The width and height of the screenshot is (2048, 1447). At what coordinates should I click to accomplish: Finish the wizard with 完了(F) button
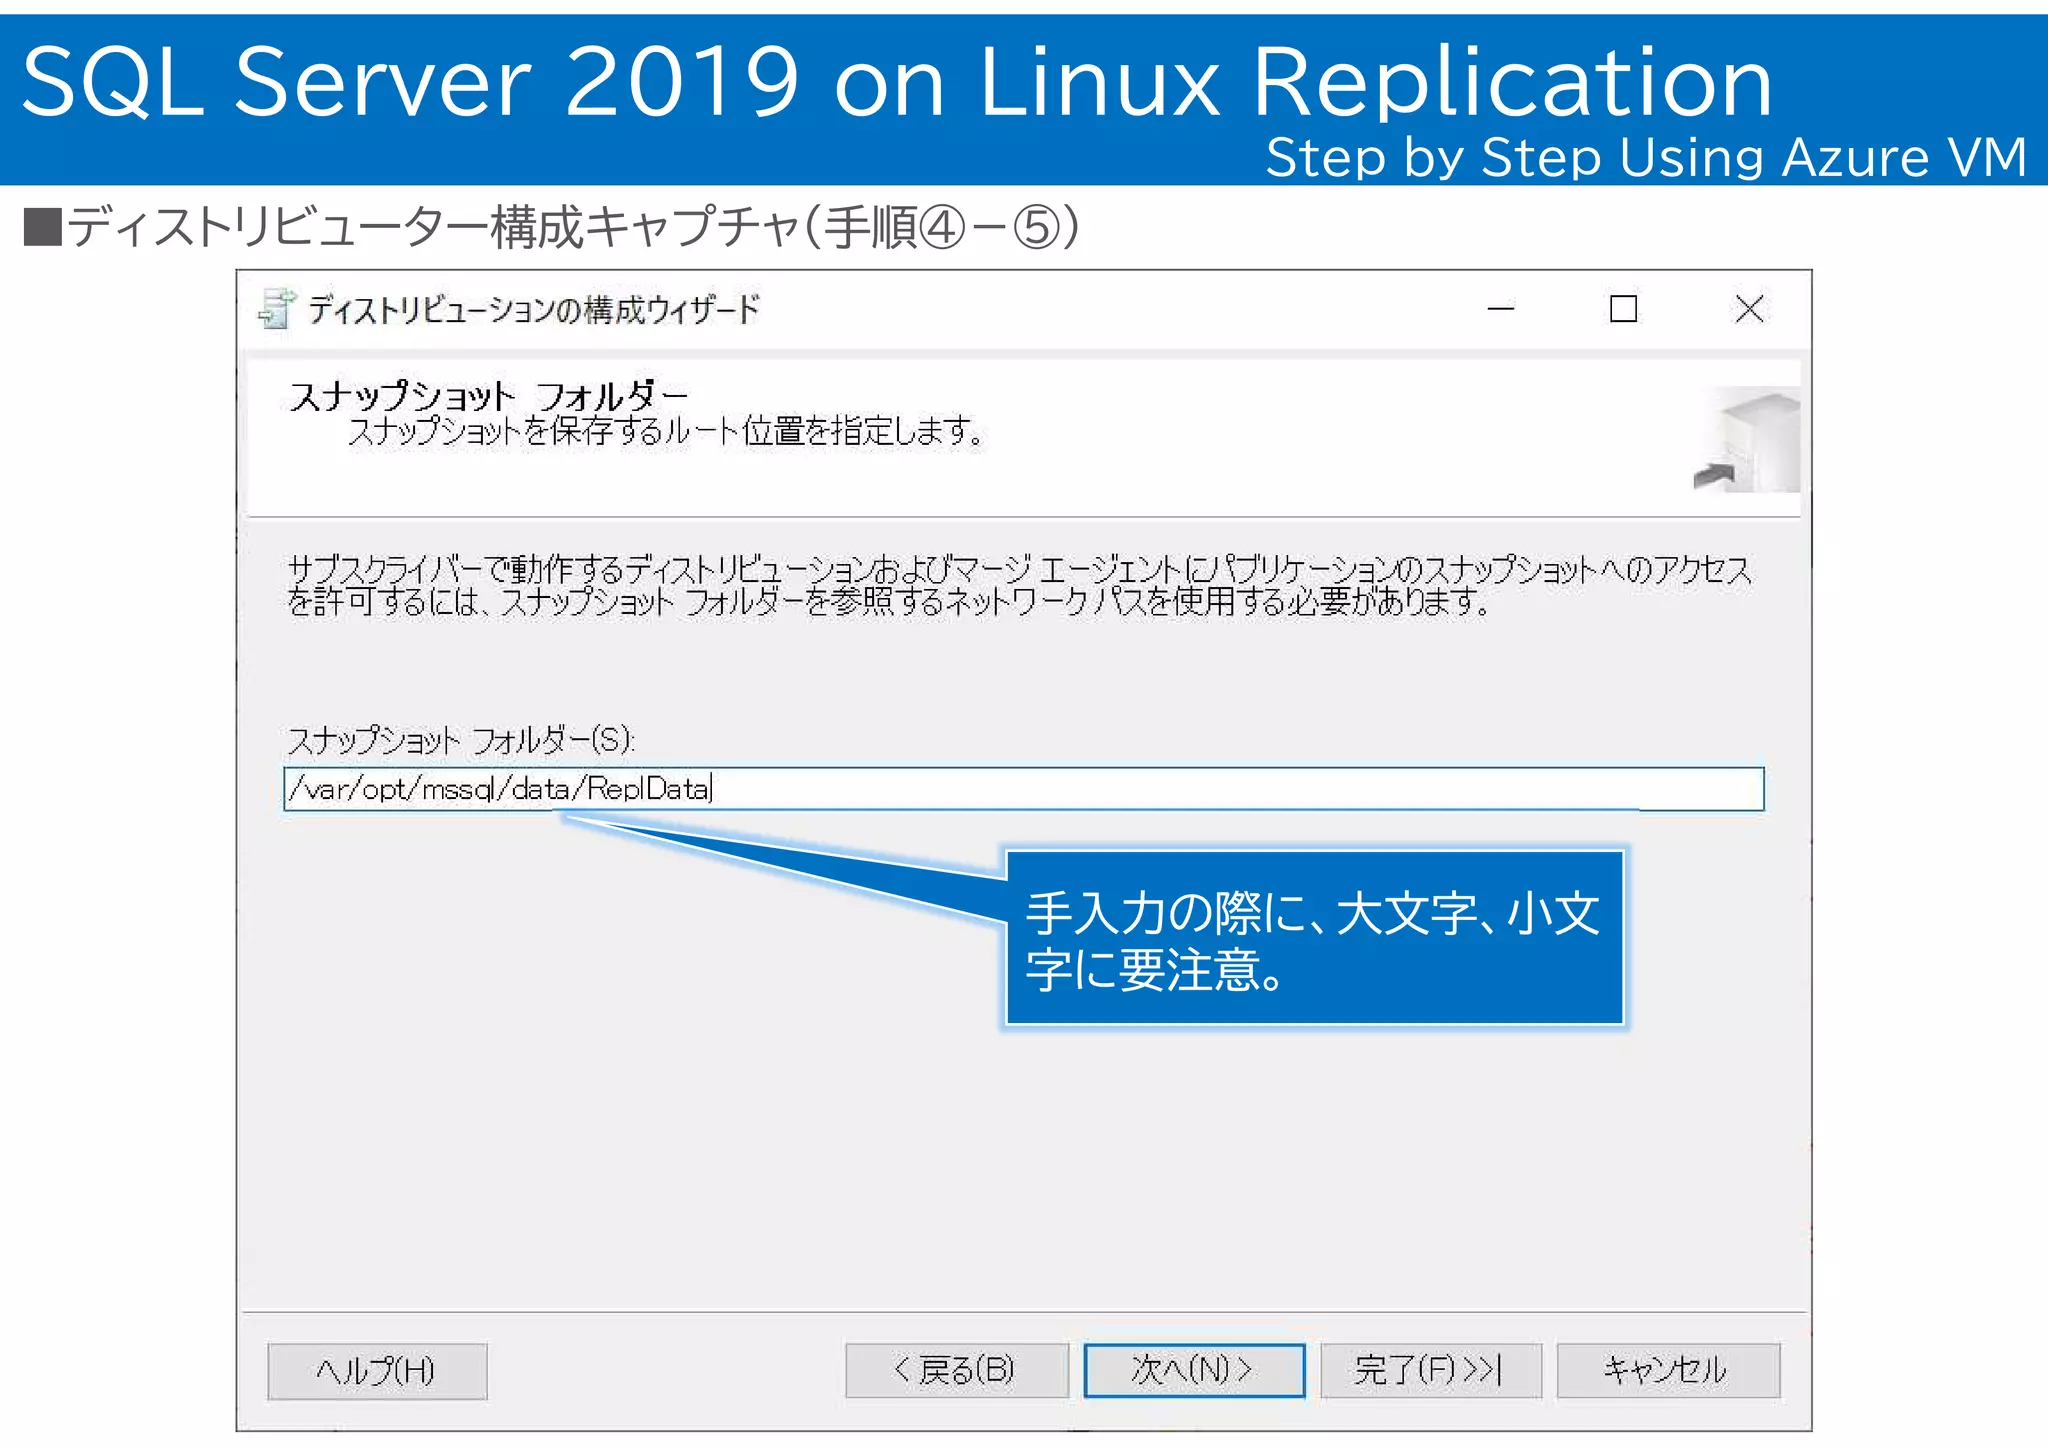point(1431,1370)
